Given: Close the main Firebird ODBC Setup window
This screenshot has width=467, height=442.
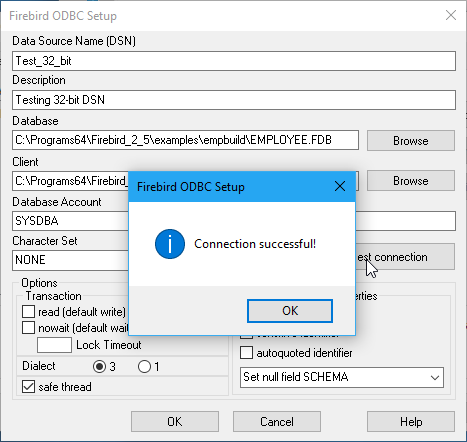Looking at the screenshot, I should coord(451,15).
